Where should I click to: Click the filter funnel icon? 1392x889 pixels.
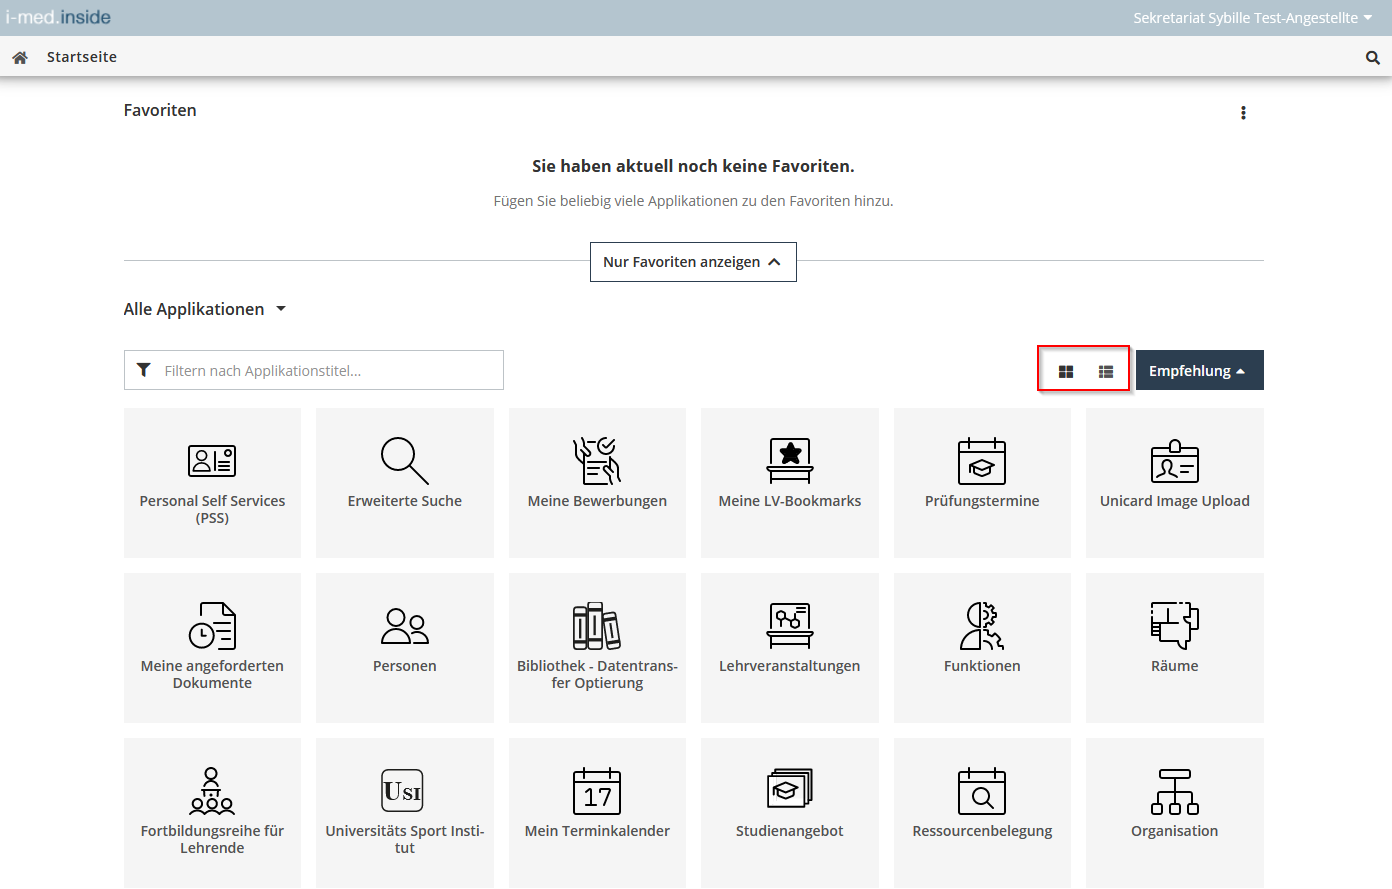[x=144, y=370]
